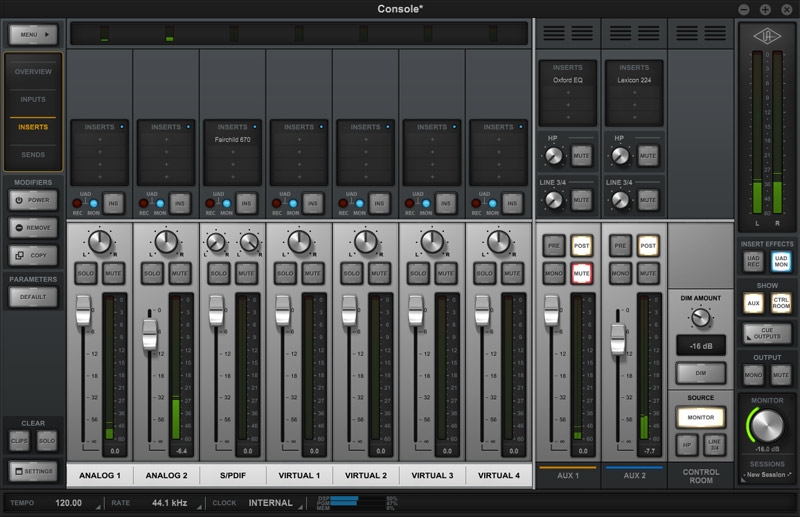Click the ANALOG 2 level value -6.4
Image resolution: width=800 pixels, height=517 pixels.
tap(181, 451)
